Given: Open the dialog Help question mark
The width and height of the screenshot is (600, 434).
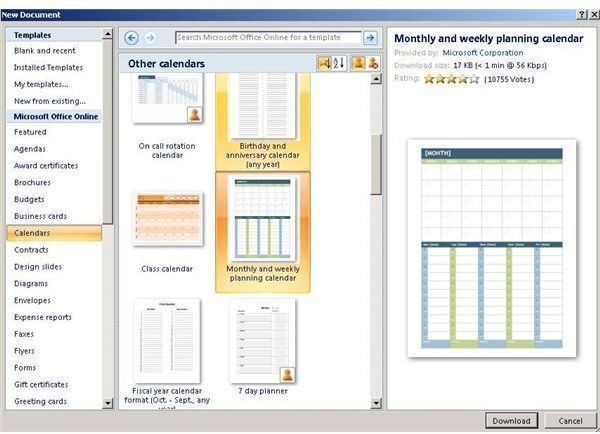Looking at the screenshot, I should pyautogui.click(x=581, y=15).
